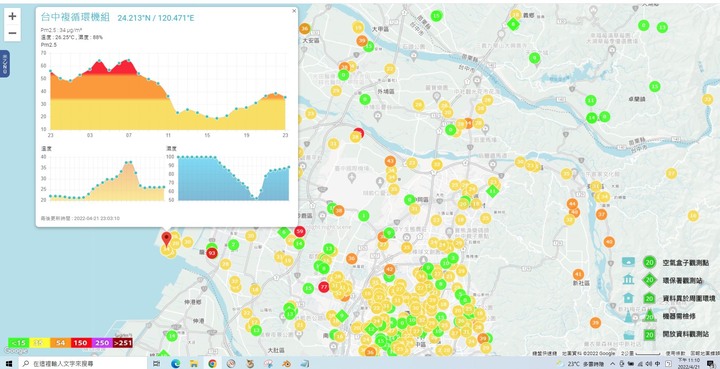Open Blender from the taskbar
Viewport: 720px width, 369px height.
point(286,363)
